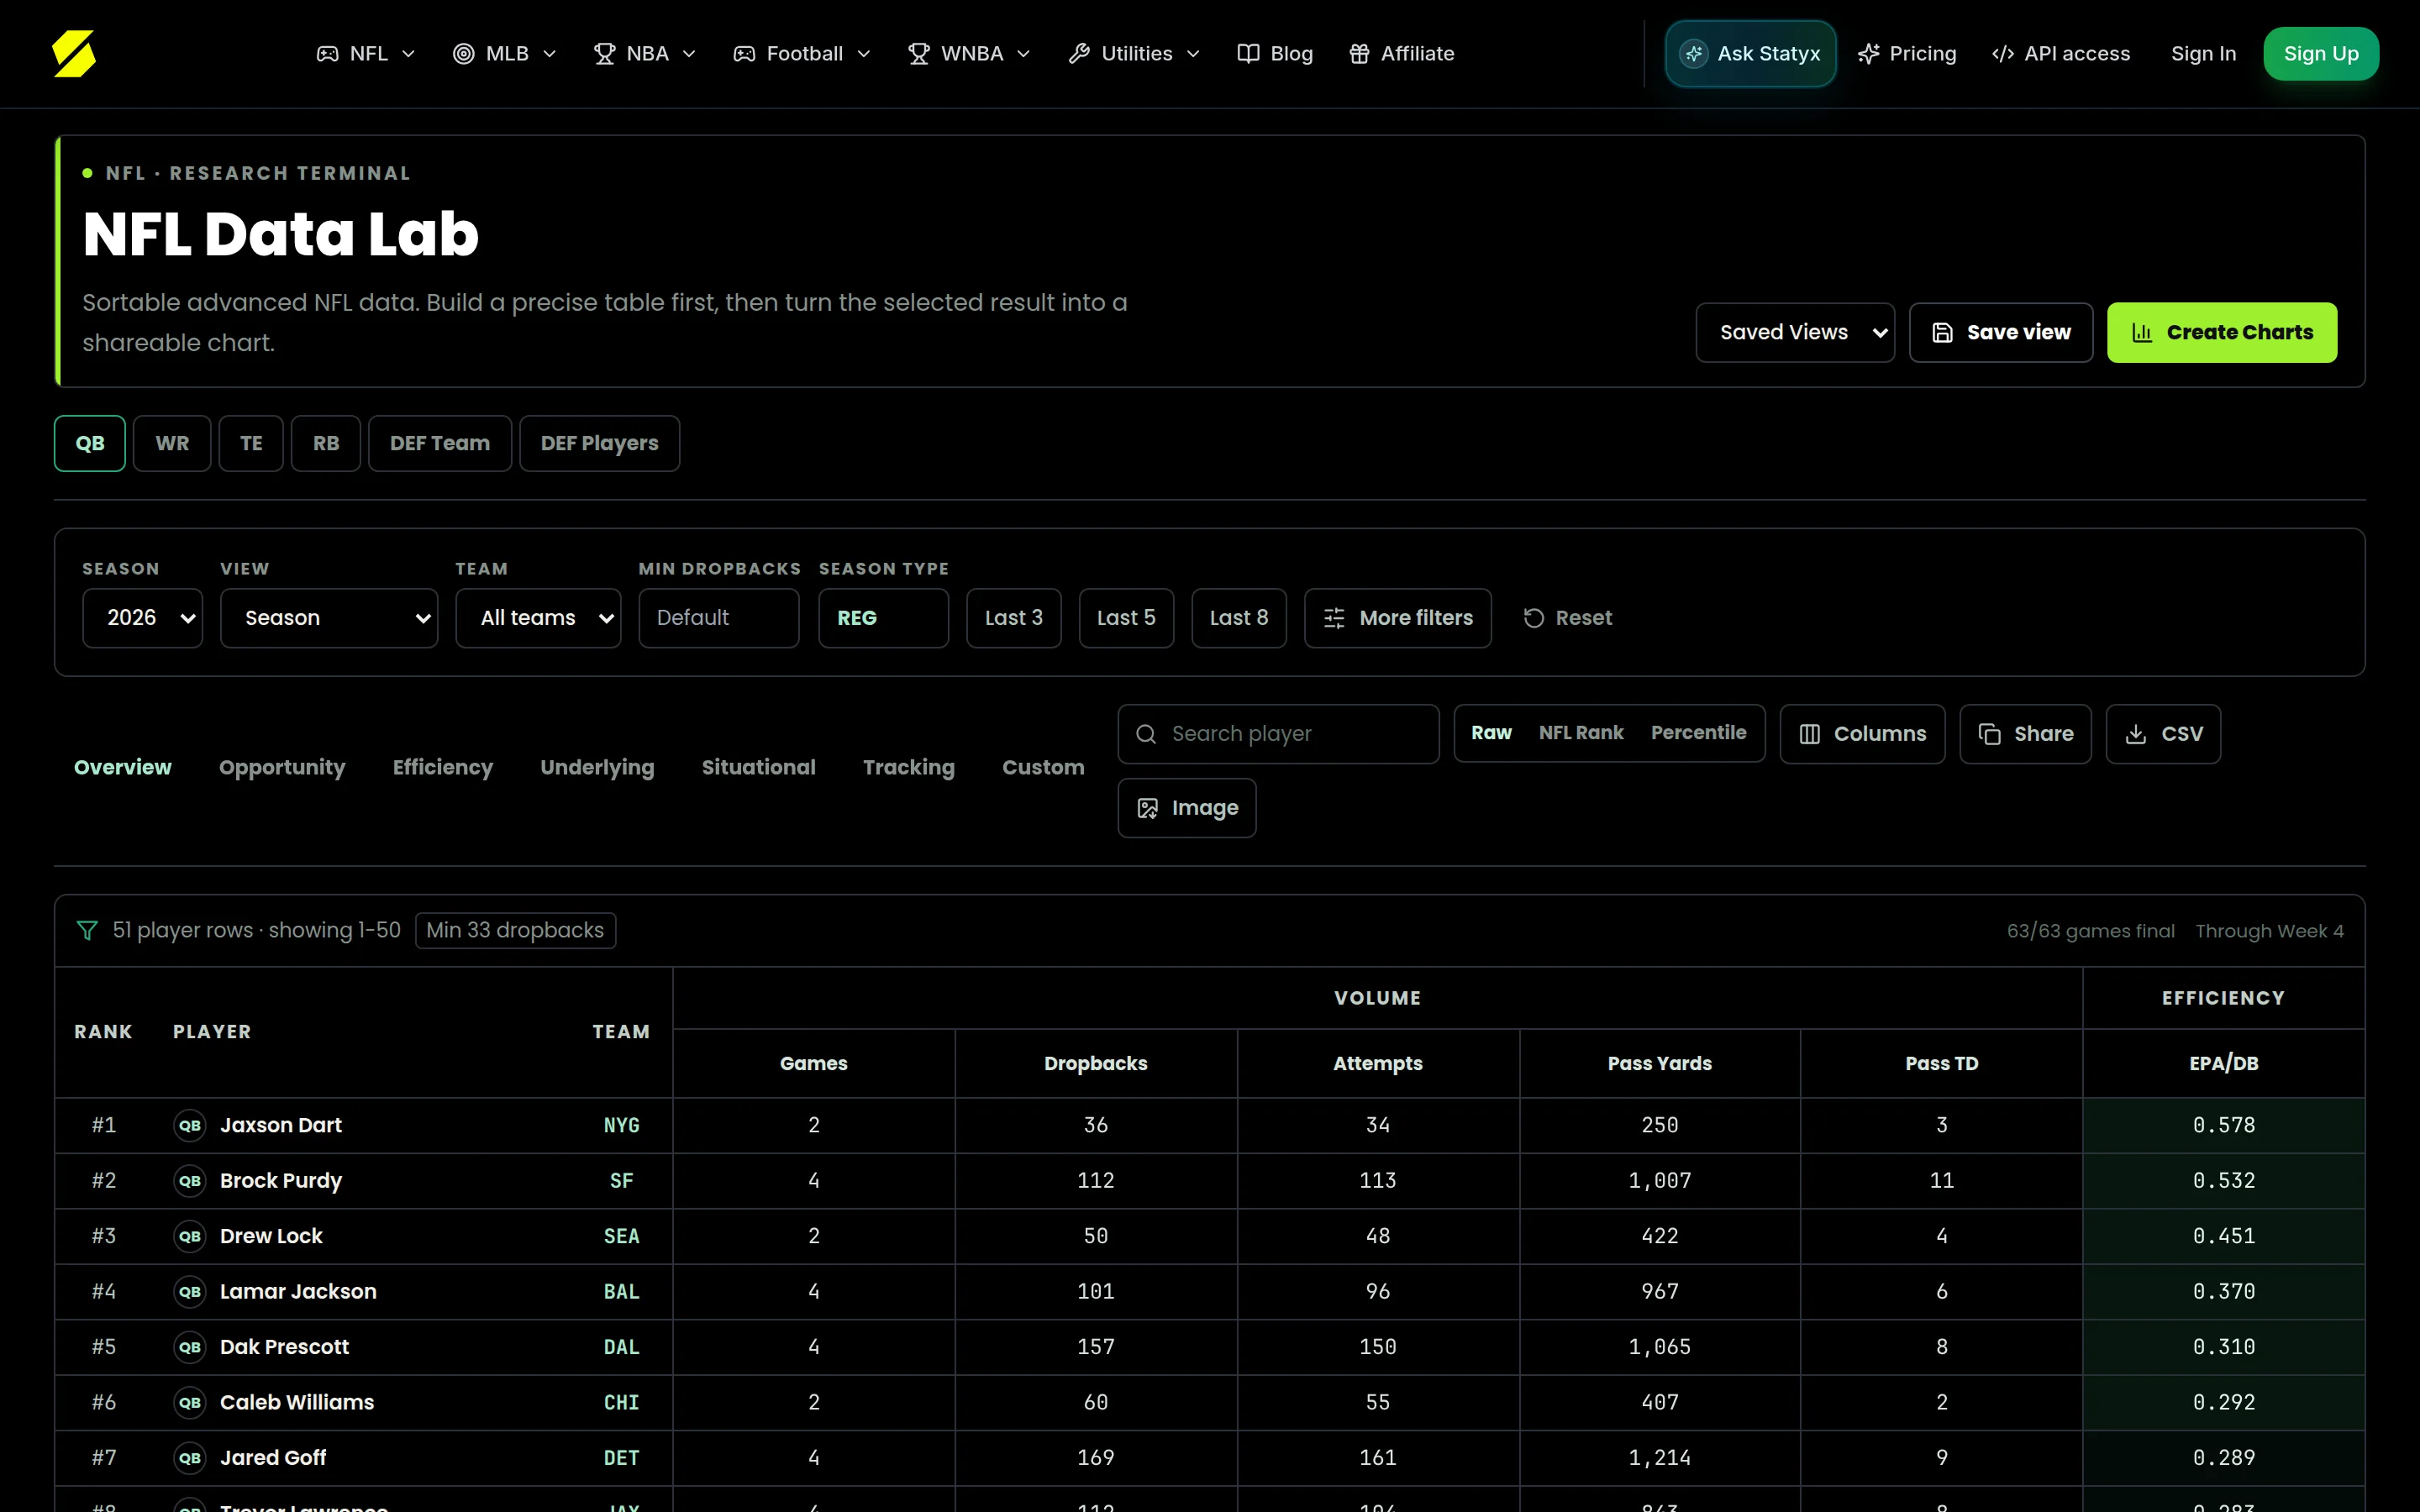Click the QB badge beside Brock Purdy
Viewport: 2420px width, 1512px height.
tap(190, 1181)
